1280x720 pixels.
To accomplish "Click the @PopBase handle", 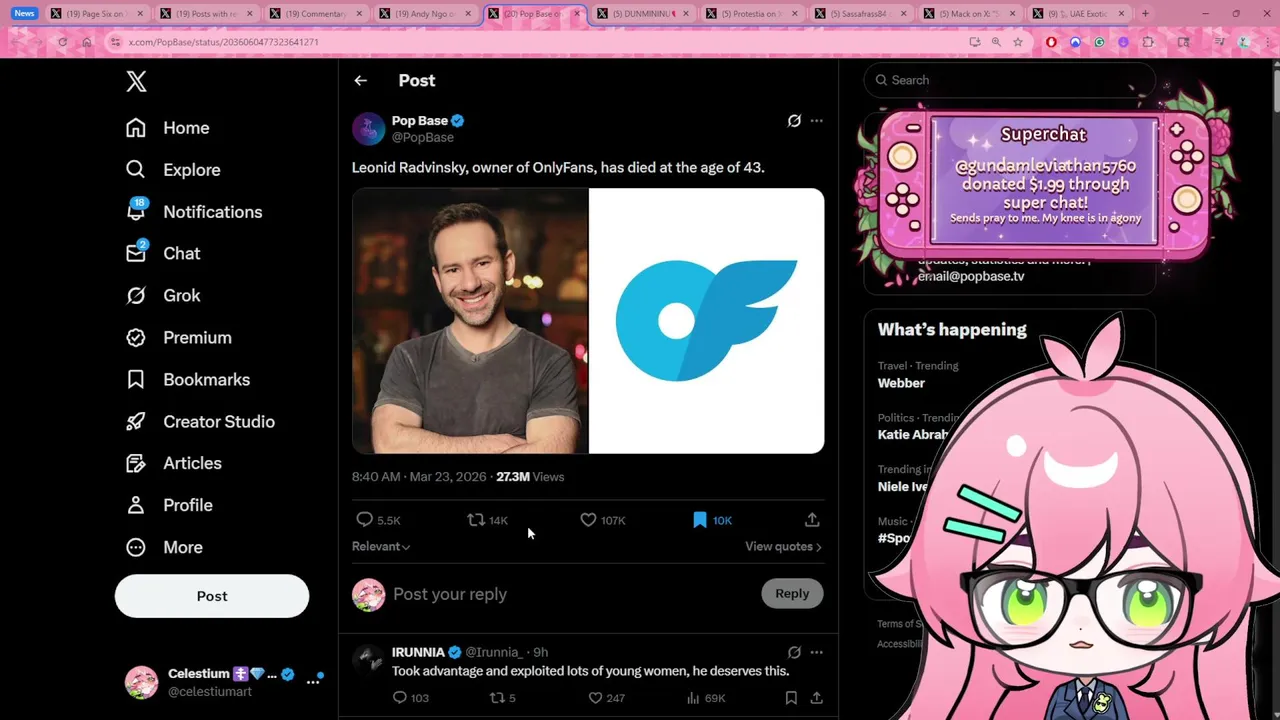I will [x=423, y=138].
